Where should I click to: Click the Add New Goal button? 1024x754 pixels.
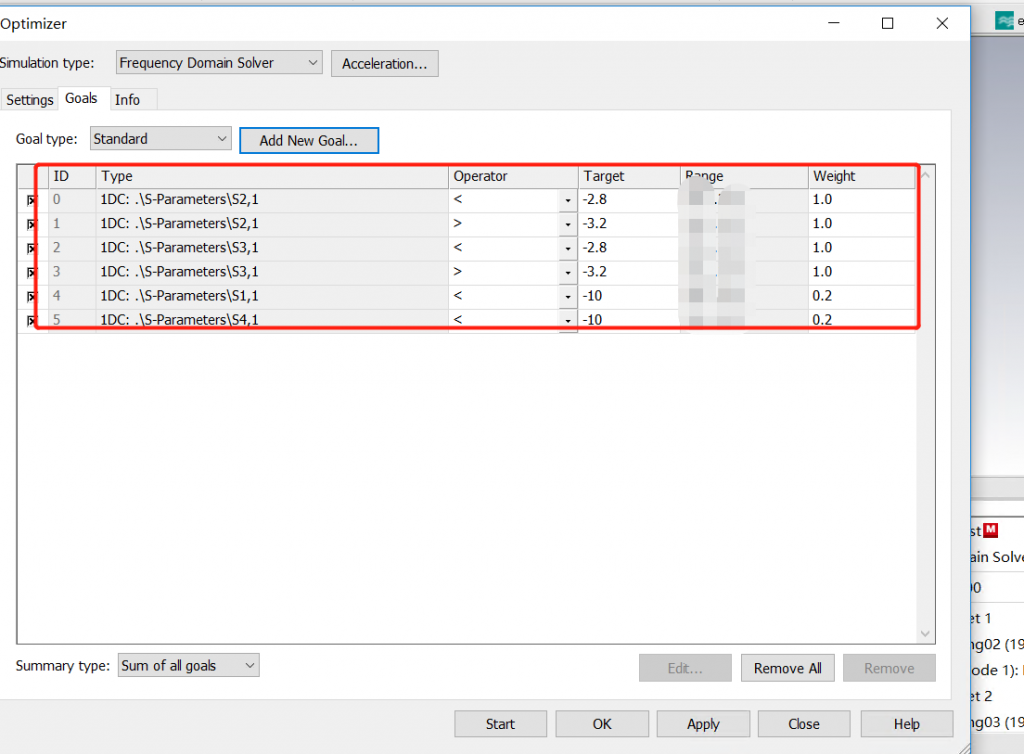309,140
